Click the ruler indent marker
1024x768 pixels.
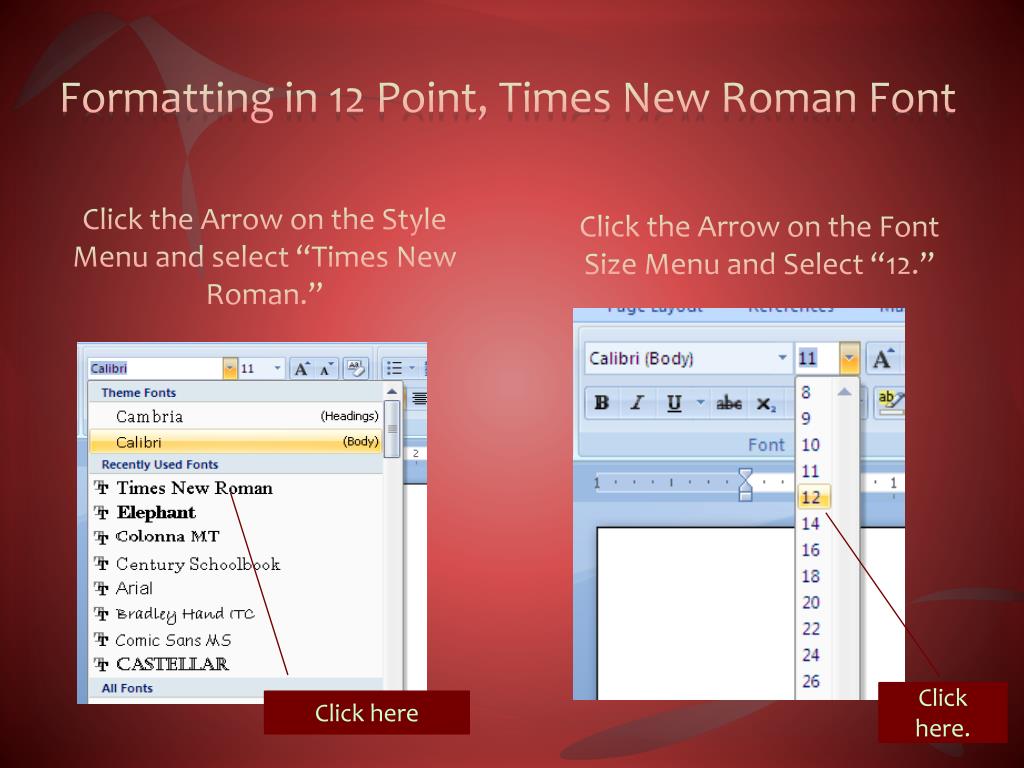(x=745, y=485)
